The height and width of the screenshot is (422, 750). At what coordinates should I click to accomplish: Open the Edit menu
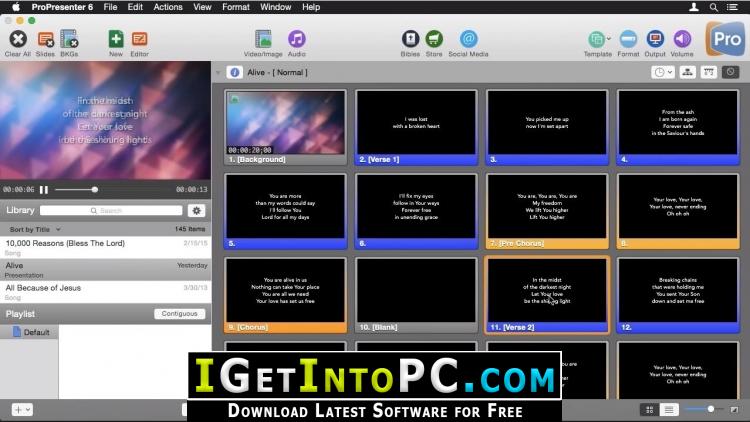pos(135,7)
